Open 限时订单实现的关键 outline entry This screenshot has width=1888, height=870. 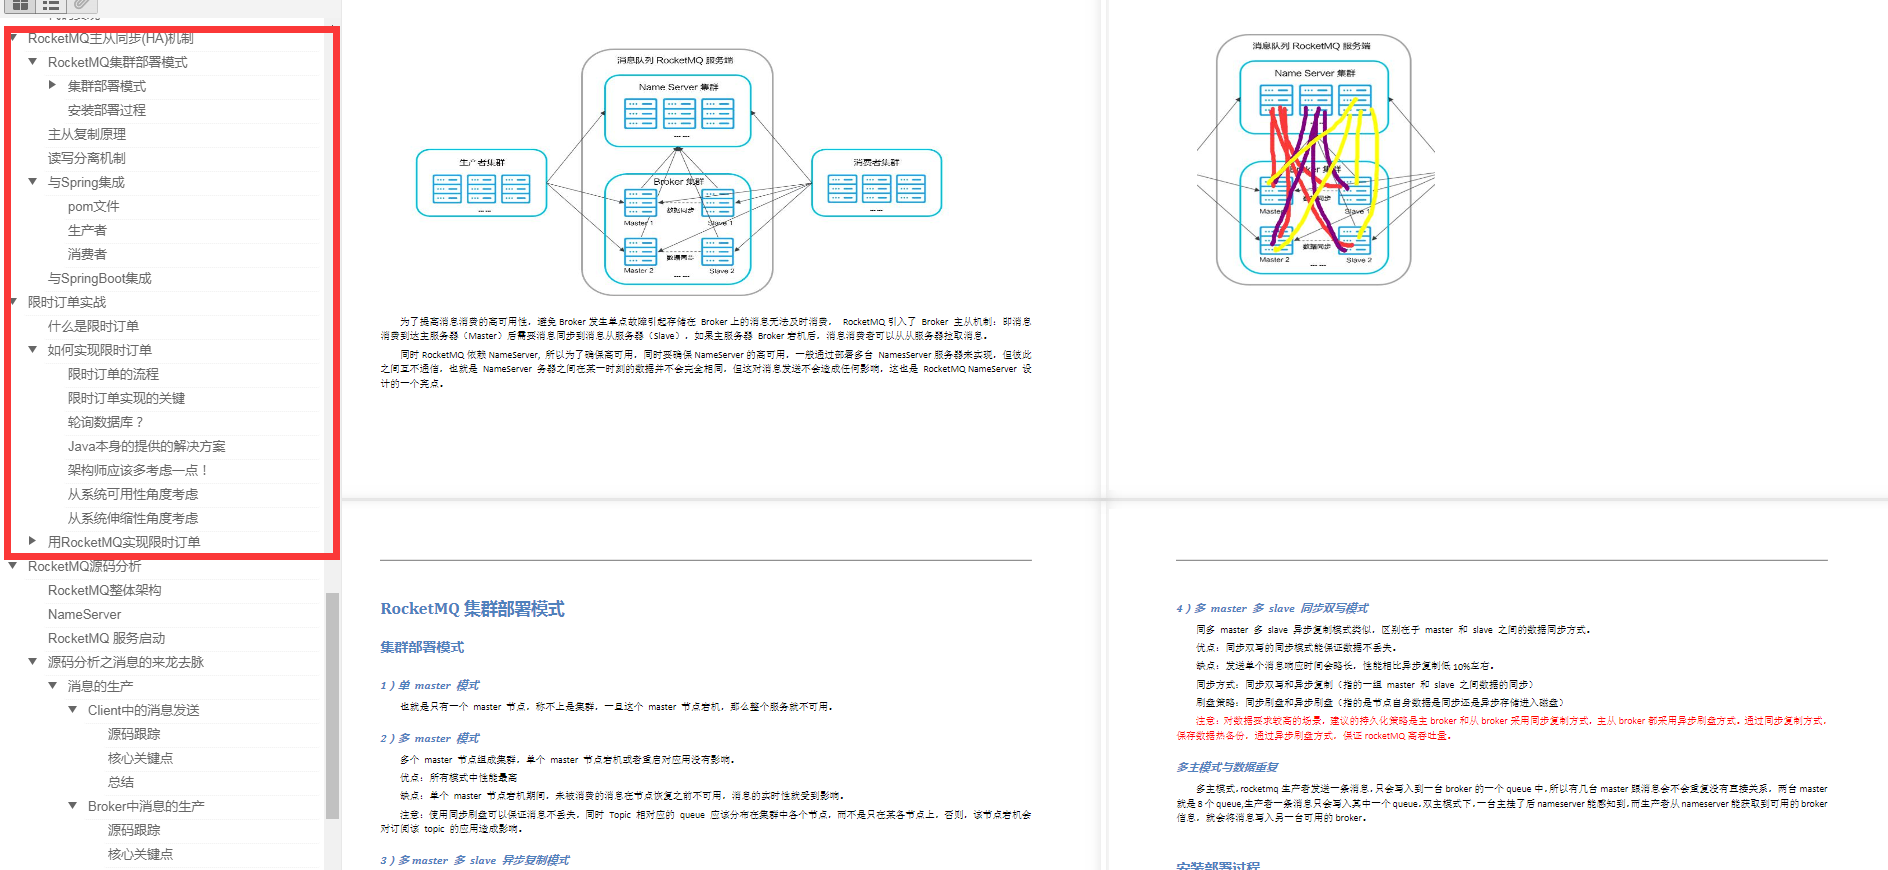pyautogui.click(x=126, y=398)
